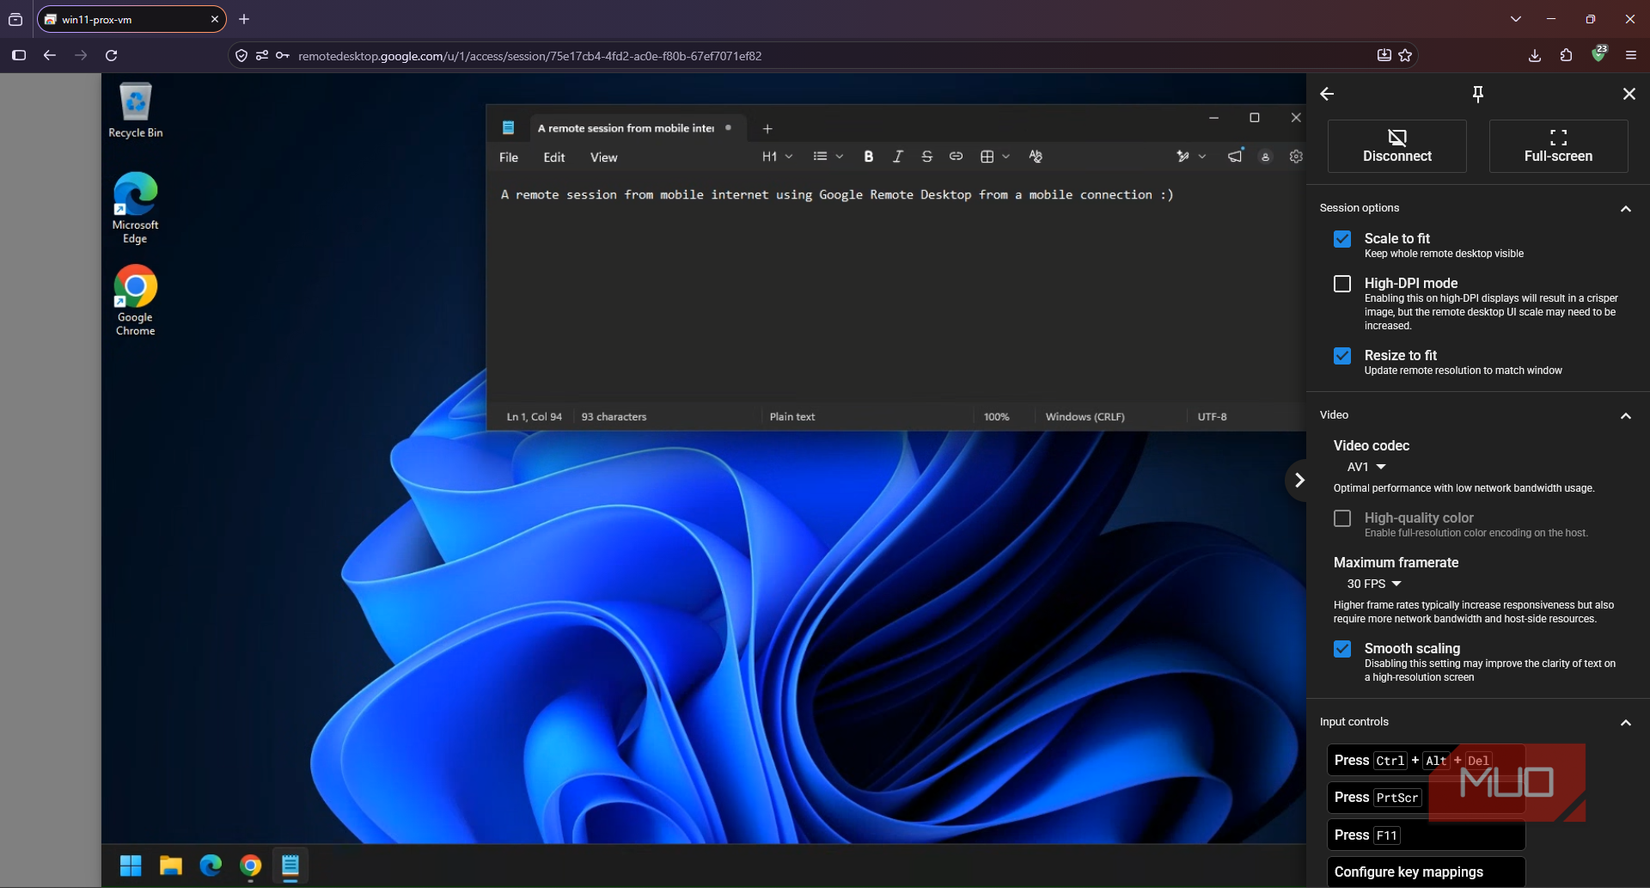
Task: Open Notepad settings gear
Action: 1296,157
